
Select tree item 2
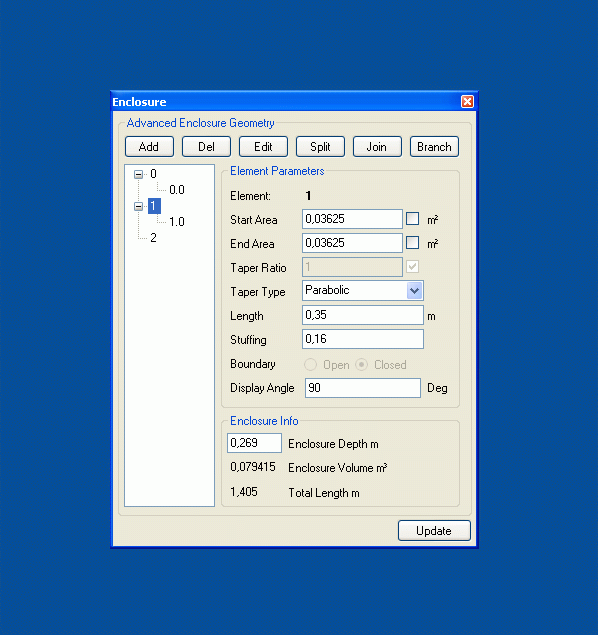[153, 238]
